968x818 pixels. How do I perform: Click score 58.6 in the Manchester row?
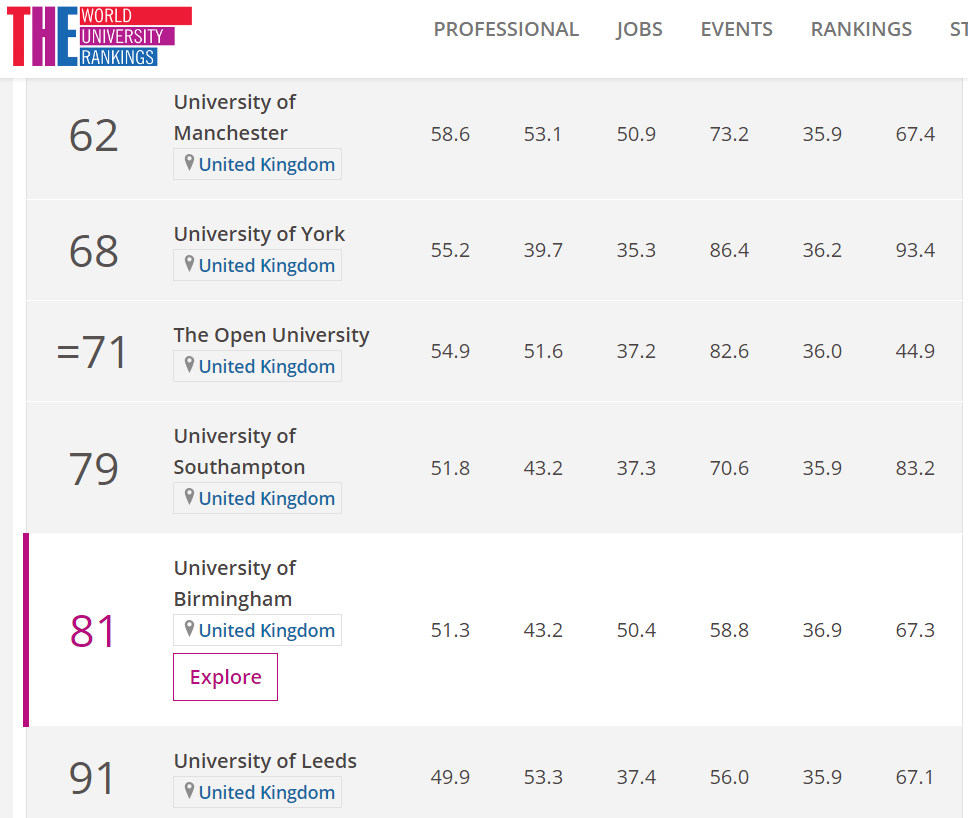click(x=450, y=134)
